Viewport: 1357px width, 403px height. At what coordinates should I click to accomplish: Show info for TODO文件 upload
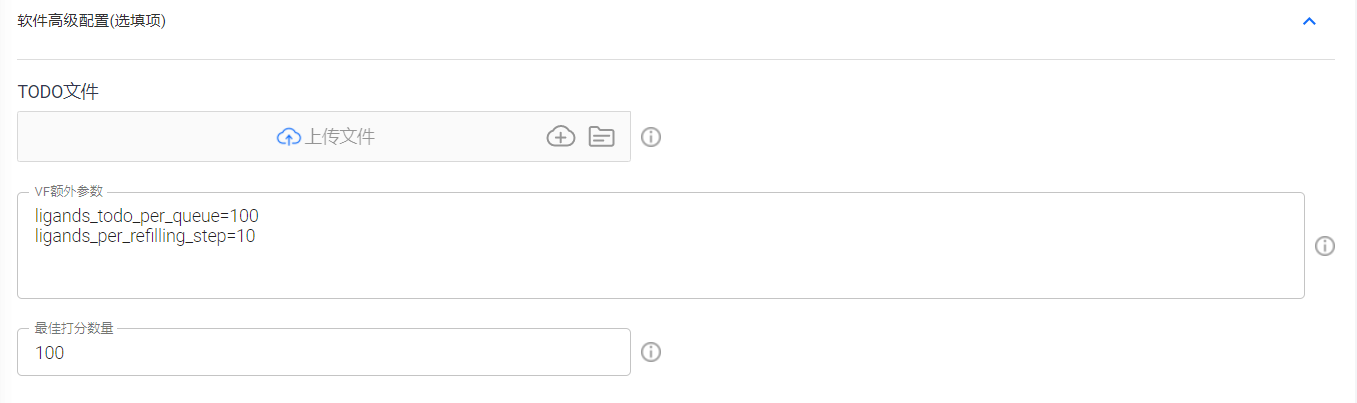(x=651, y=137)
